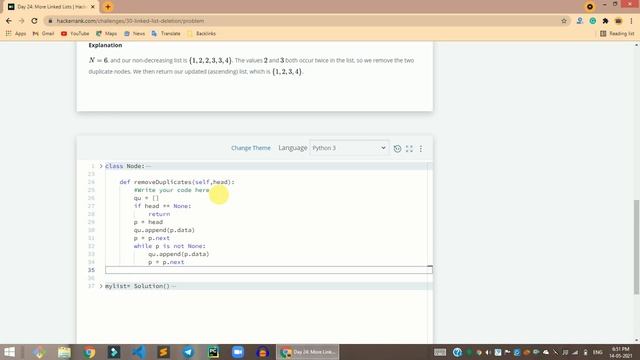This screenshot has width=640, height=360.
Task: Click the 'qu.append(p.data)' line 33
Action: (178, 254)
